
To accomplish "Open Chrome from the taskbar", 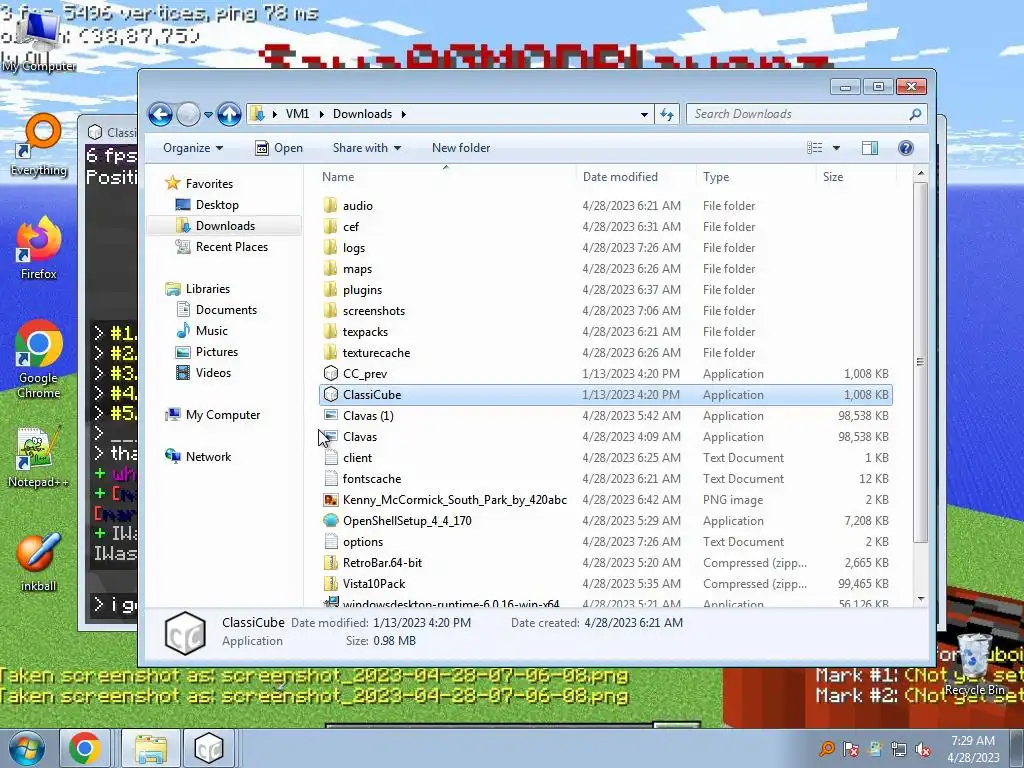I will pos(85,748).
